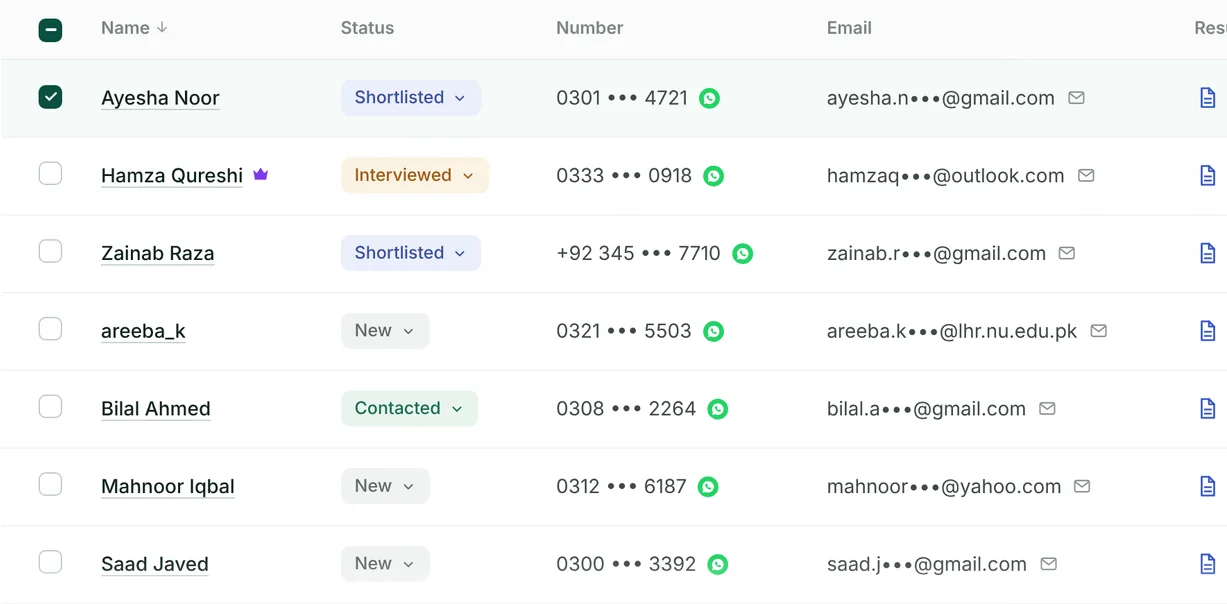Uncheck the Ayesha Noor row checkbox

click(x=50, y=97)
